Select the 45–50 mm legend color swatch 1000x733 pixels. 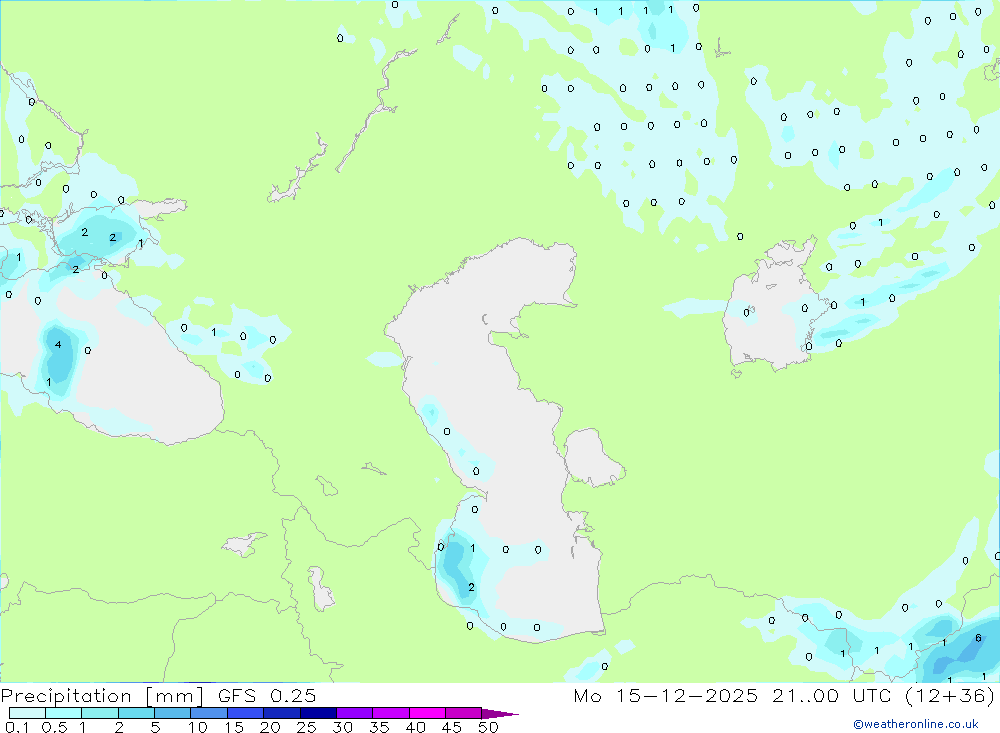(x=464, y=713)
